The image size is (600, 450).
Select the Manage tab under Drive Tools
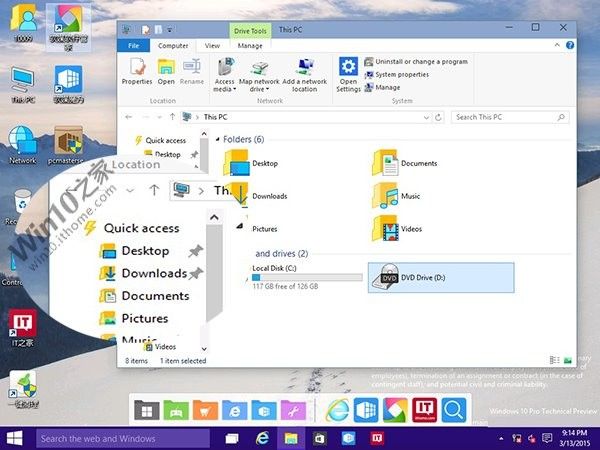tap(250, 45)
